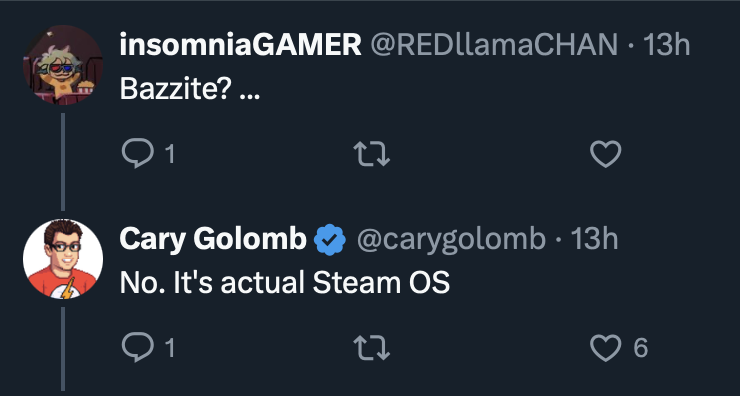The width and height of the screenshot is (740, 396).
Task: Reply to insomniaGAMER's Bazzite tweet
Action: 138,153
